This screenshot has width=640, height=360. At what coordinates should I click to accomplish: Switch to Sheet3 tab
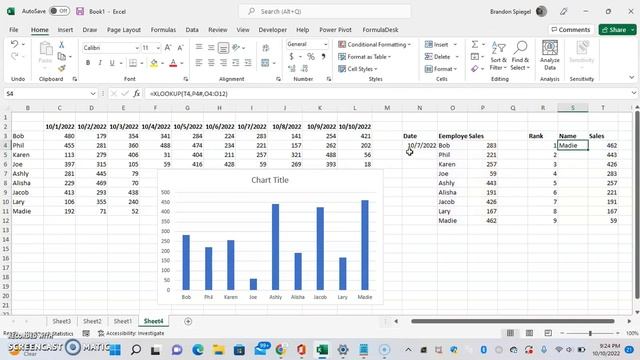click(x=62, y=321)
